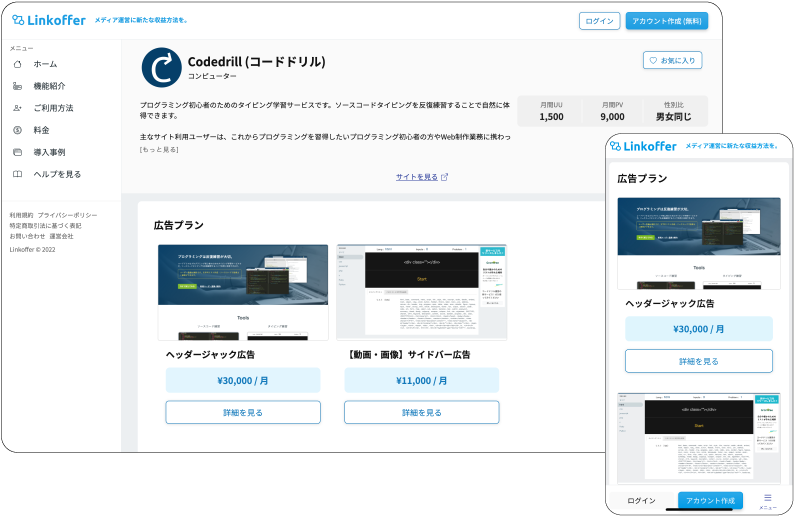Viewport: 794px width, 516px height.
Task: Toggle the お気に入り favorite heart button
Action: pyautogui.click(x=672, y=60)
